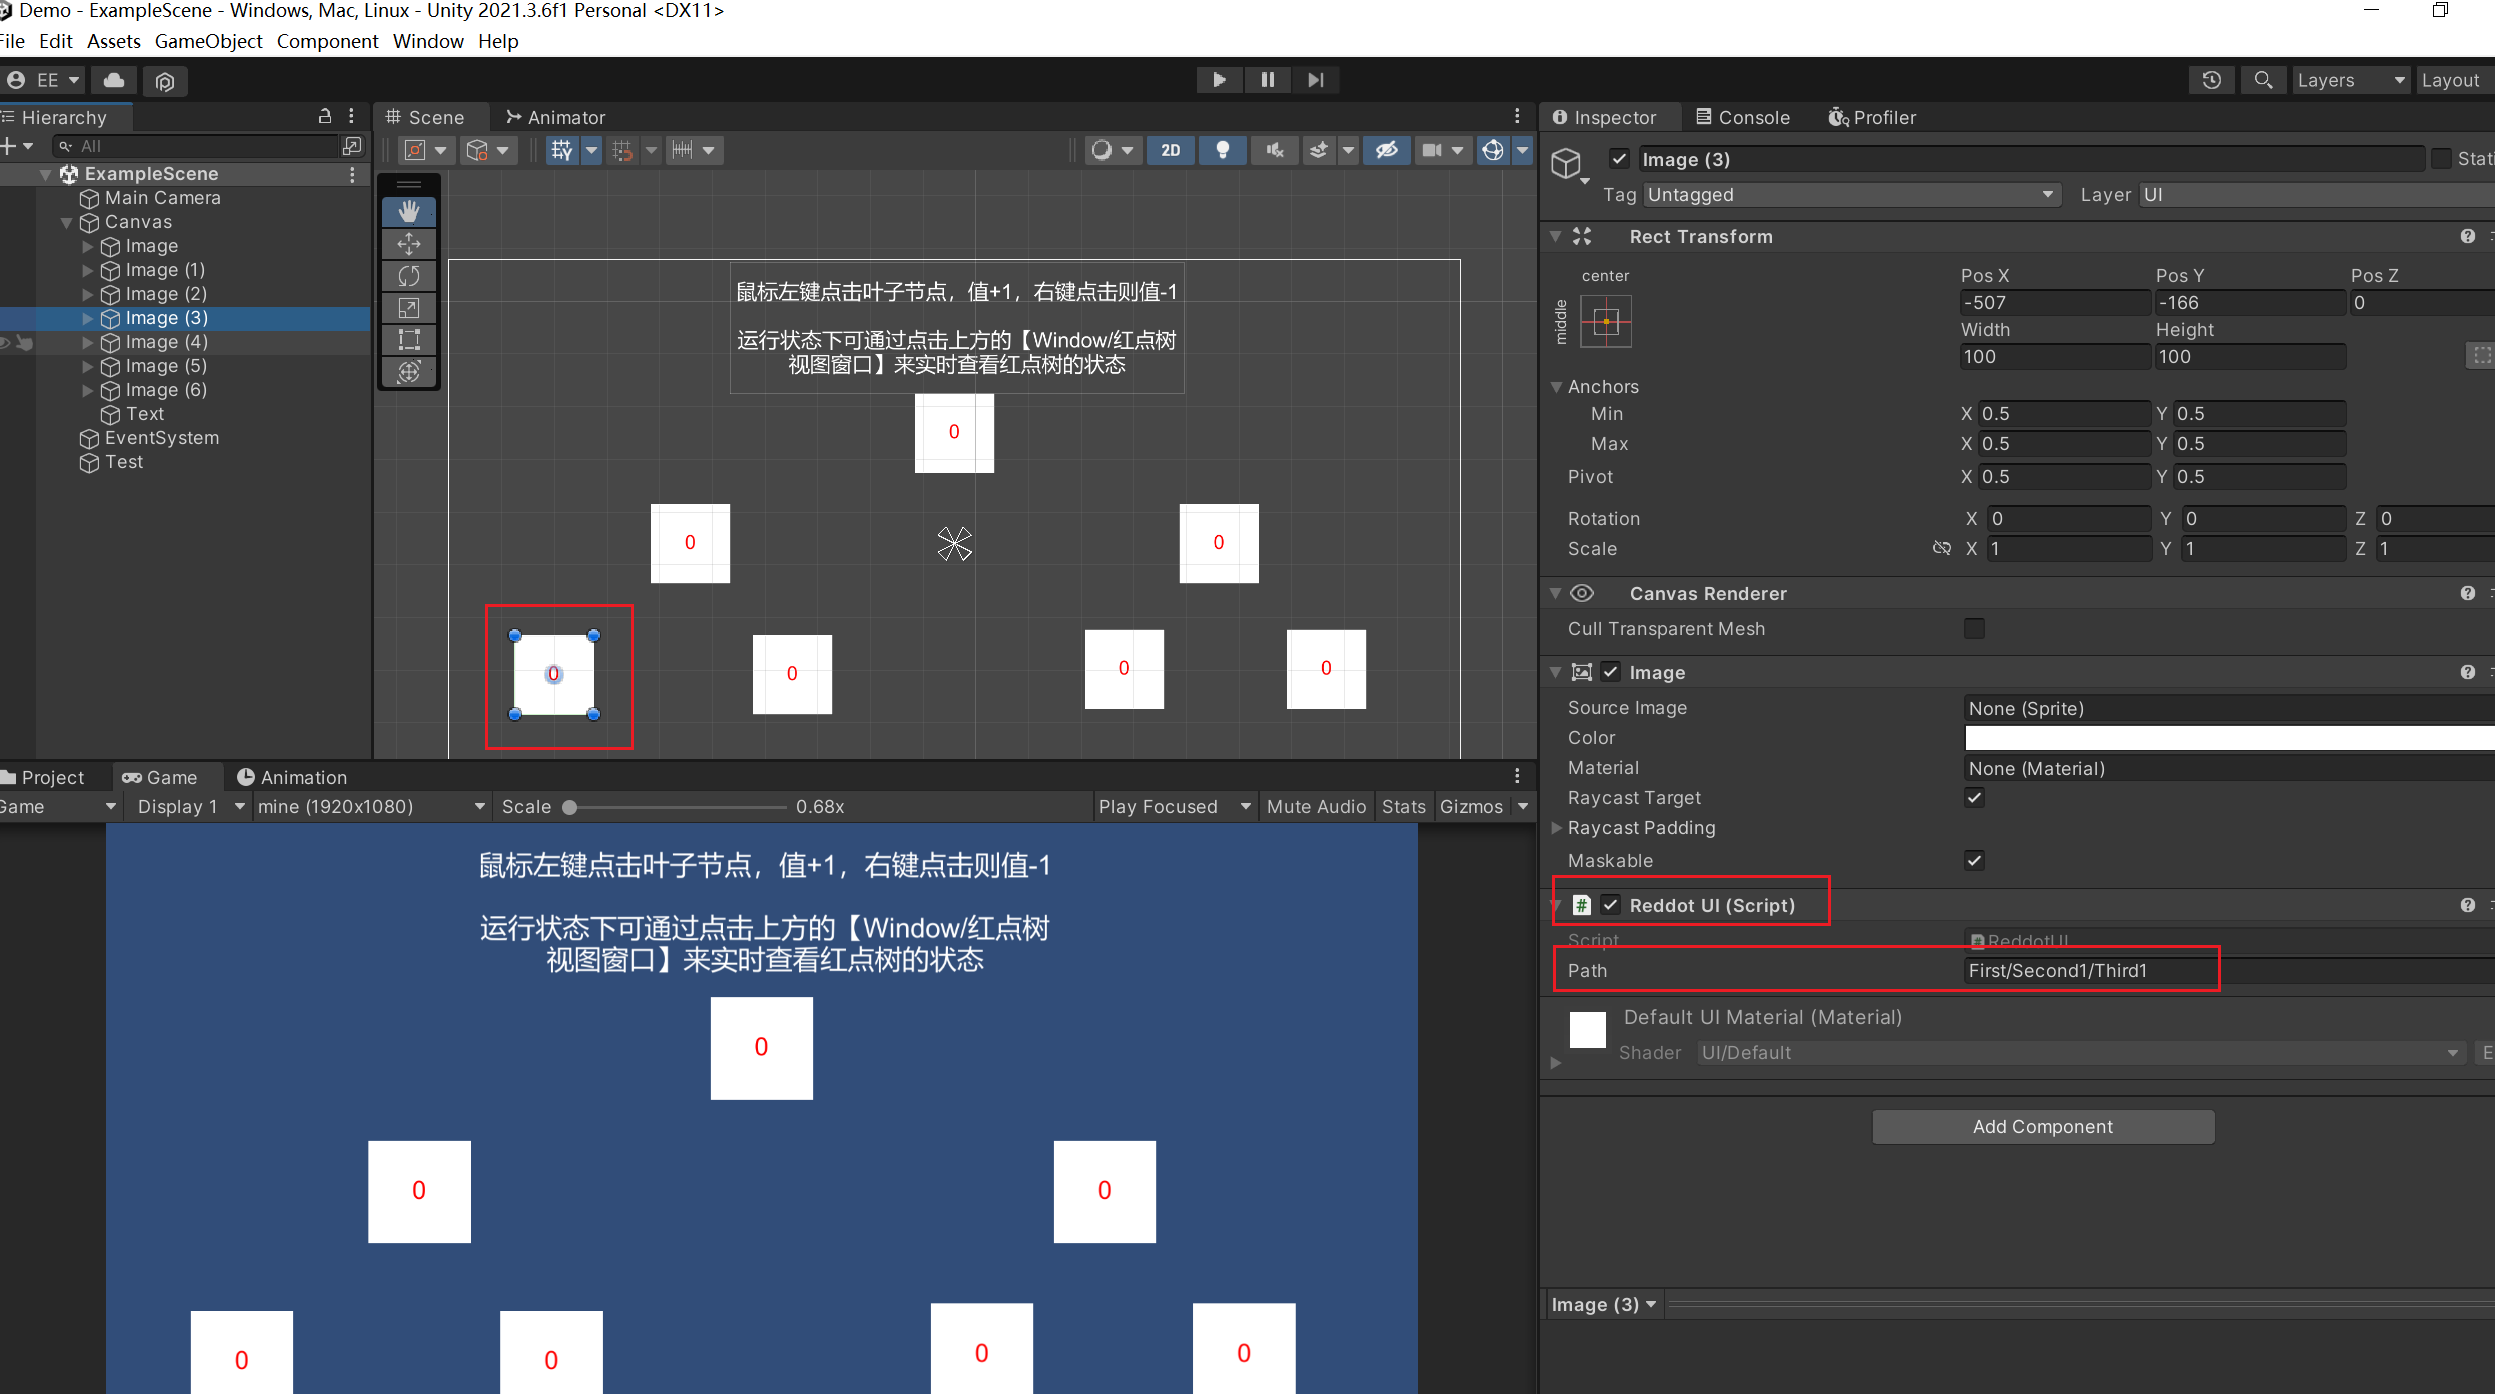Expand the Raycast Padding section
The width and height of the screenshot is (2495, 1394).
(1556, 828)
